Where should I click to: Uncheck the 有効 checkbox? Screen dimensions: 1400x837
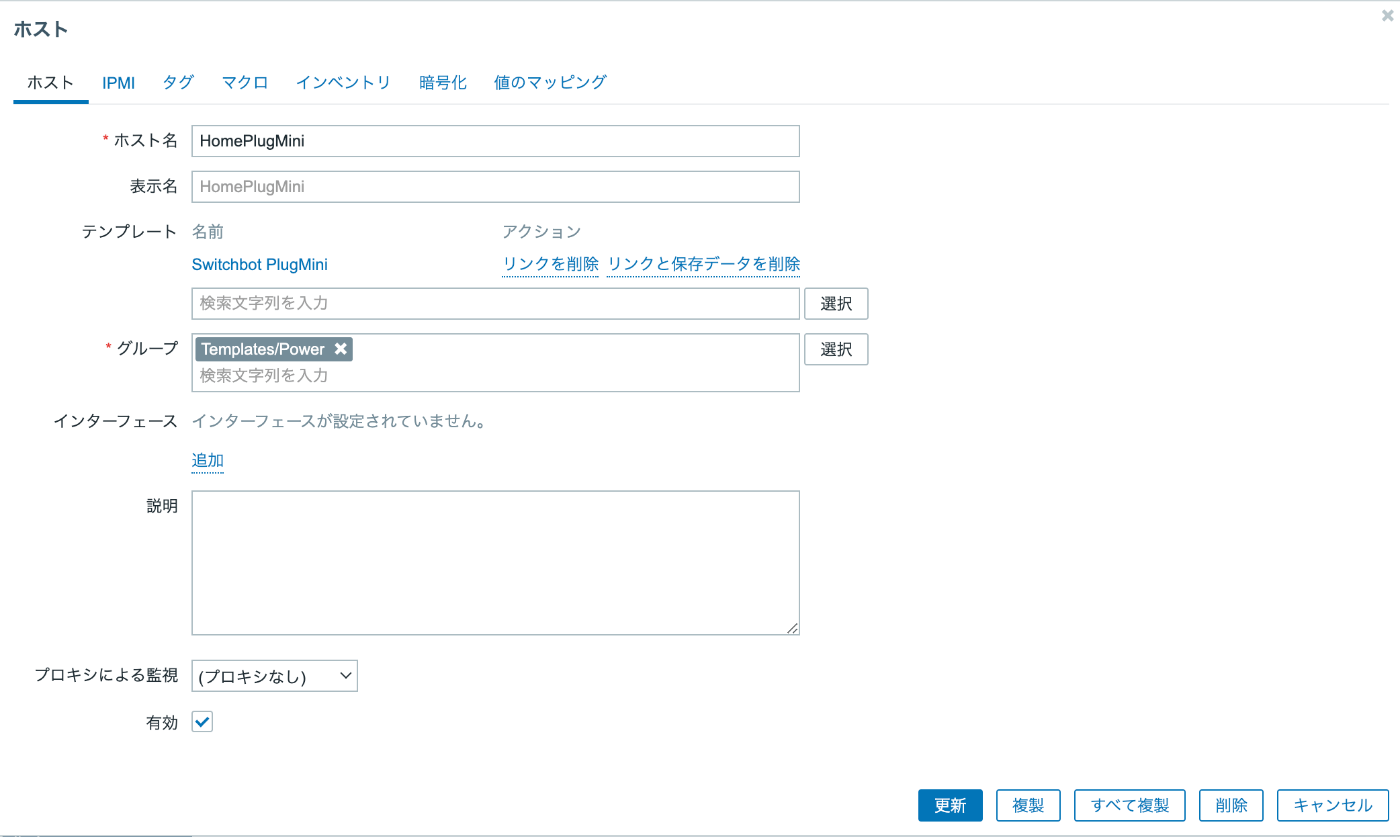tap(202, 721)
